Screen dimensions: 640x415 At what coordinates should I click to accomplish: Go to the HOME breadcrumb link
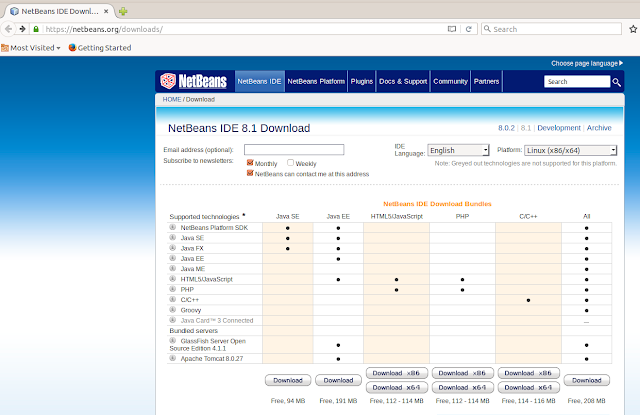pyautogui.click(x=171, y=99)
